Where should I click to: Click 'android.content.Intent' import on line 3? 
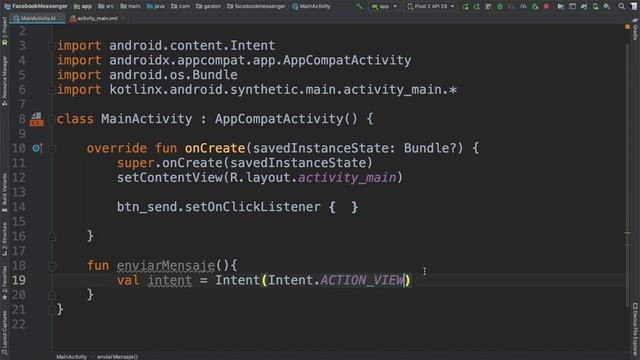point(192,45)
